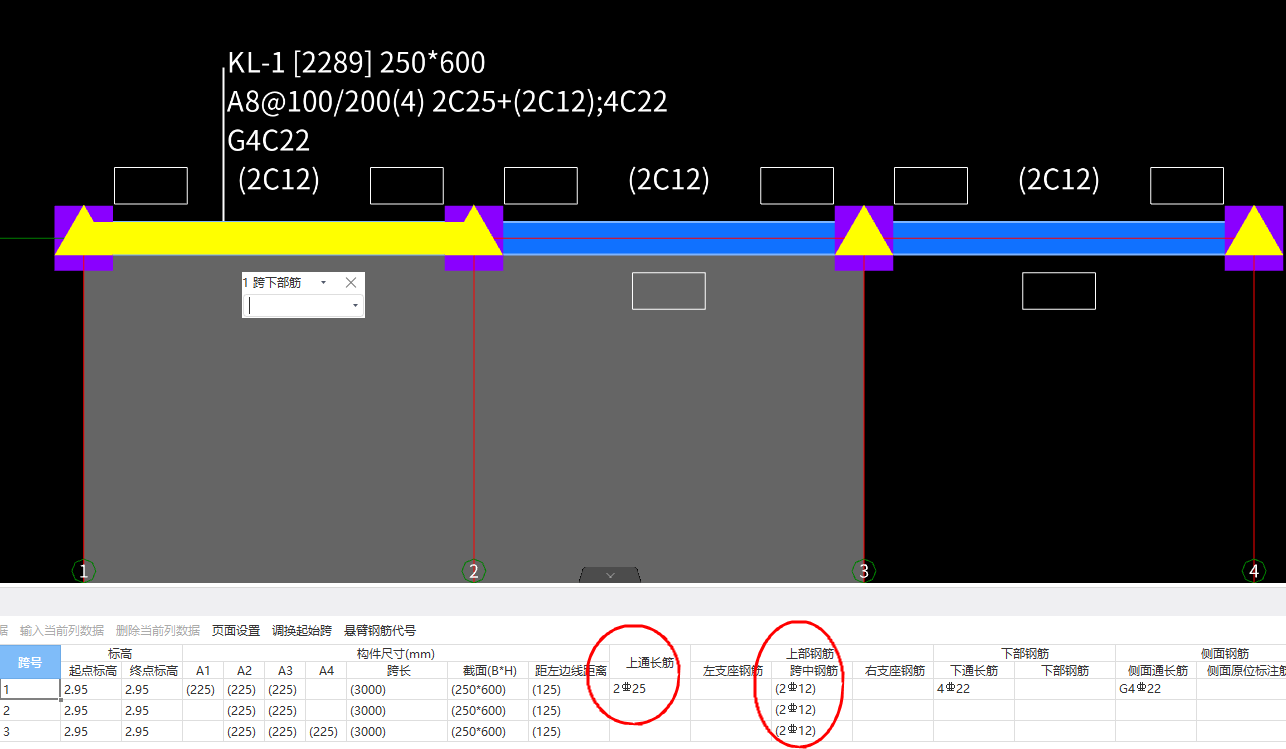Click span 3 bottom rebar annotation box
1286x749 pixels.
click(1059, 291)
